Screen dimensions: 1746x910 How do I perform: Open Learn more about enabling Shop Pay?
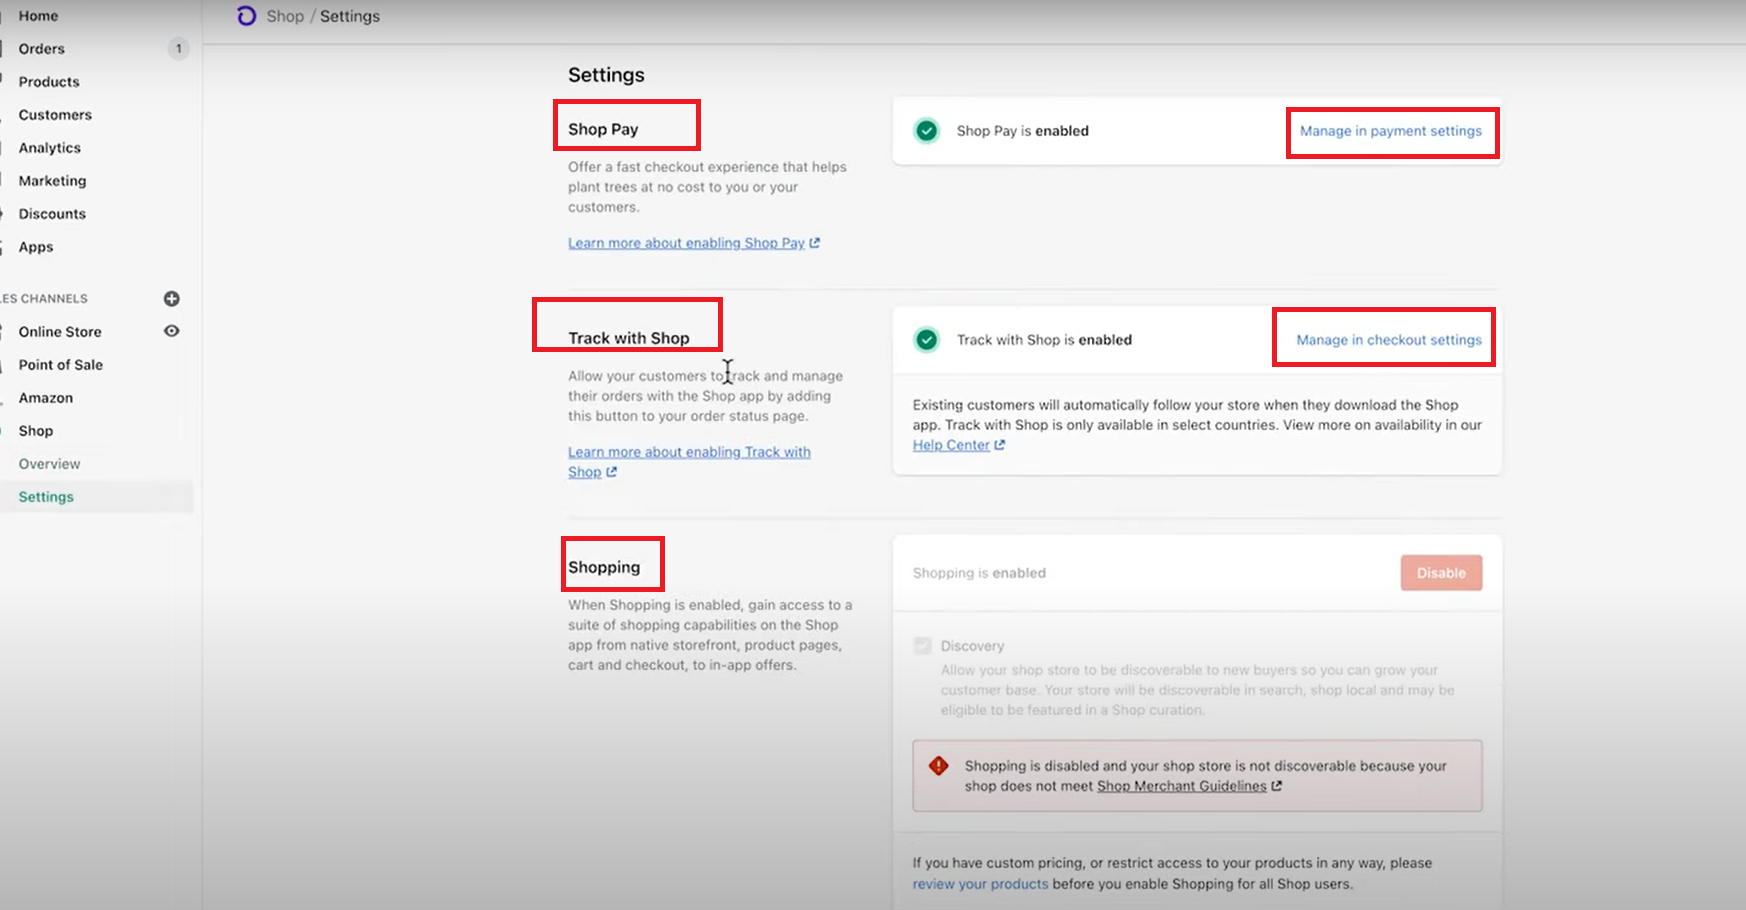click(686, 243)
